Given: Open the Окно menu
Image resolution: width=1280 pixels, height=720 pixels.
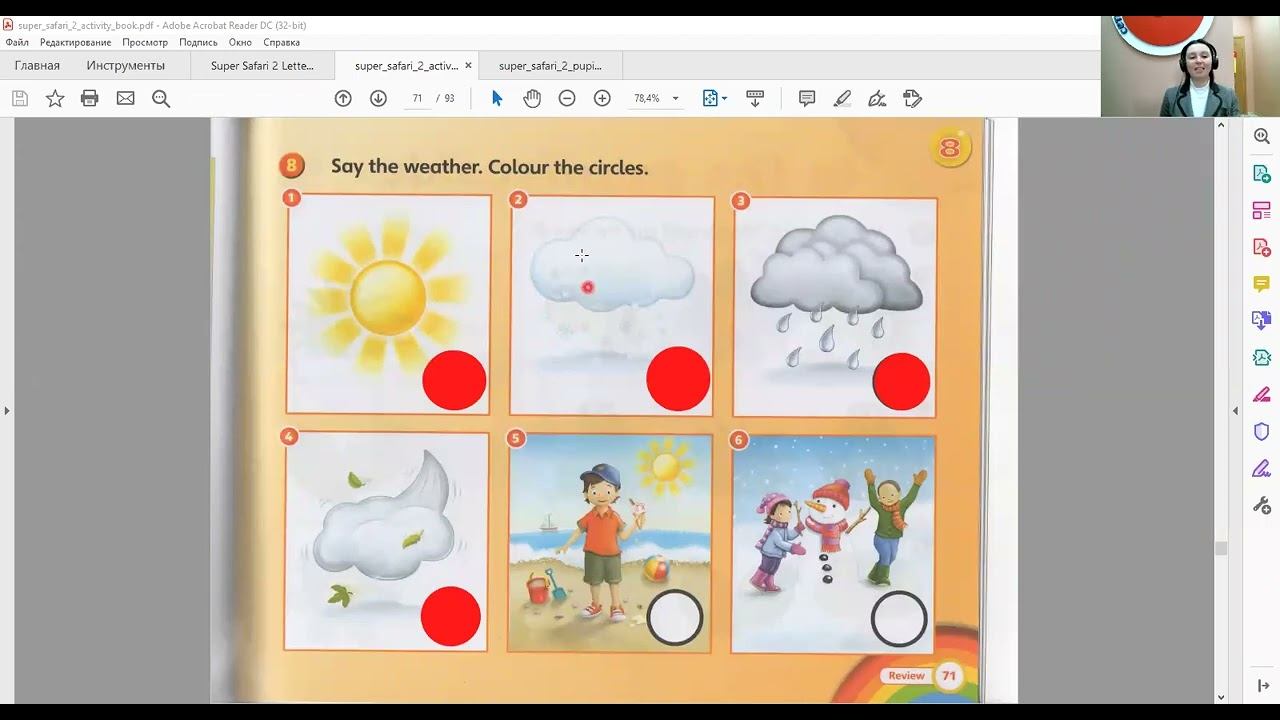Looking at the screenshot, I should (240, 42).
